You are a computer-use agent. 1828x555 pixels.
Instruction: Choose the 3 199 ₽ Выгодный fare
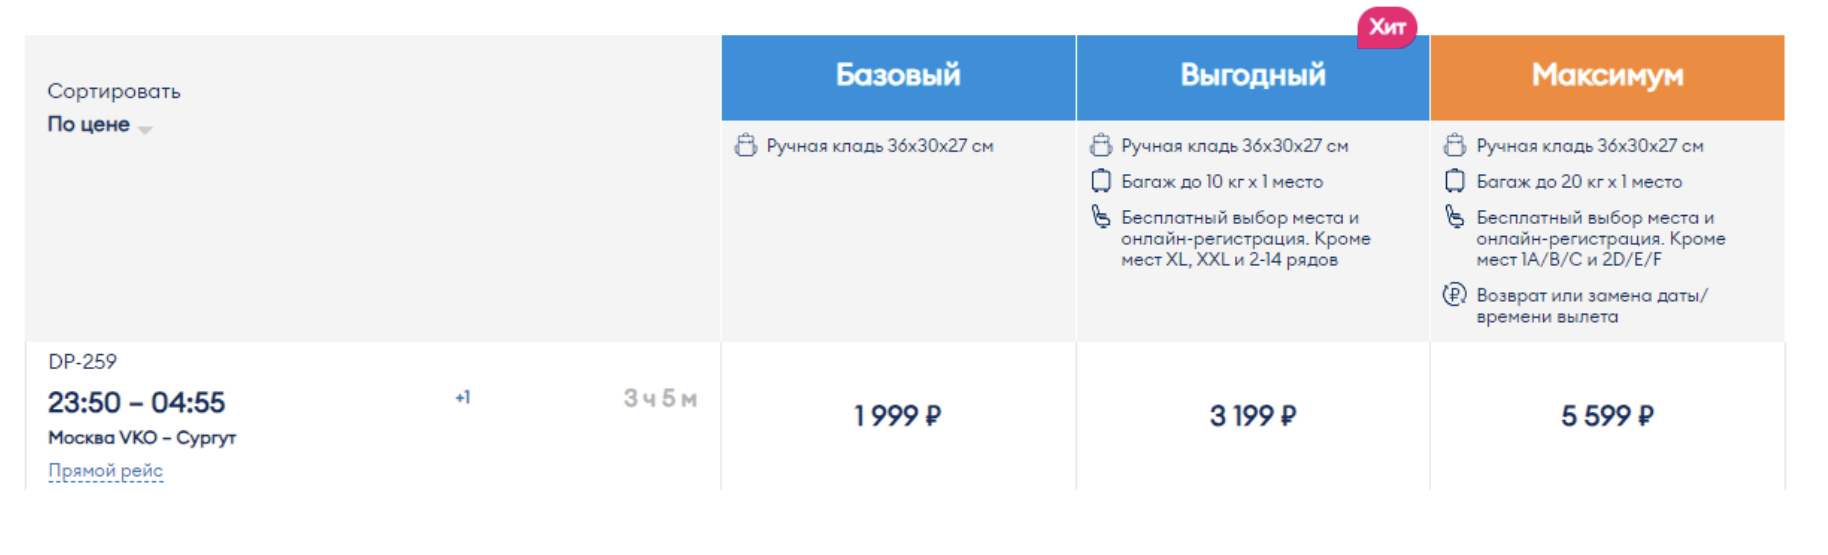tap(1252, 416)
